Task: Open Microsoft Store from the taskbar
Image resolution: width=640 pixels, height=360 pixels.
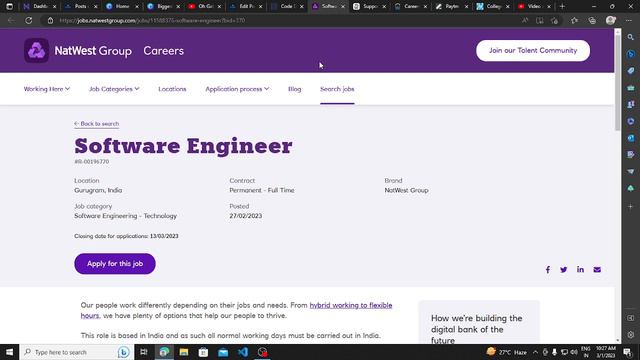Action: [x=203, y=352]
